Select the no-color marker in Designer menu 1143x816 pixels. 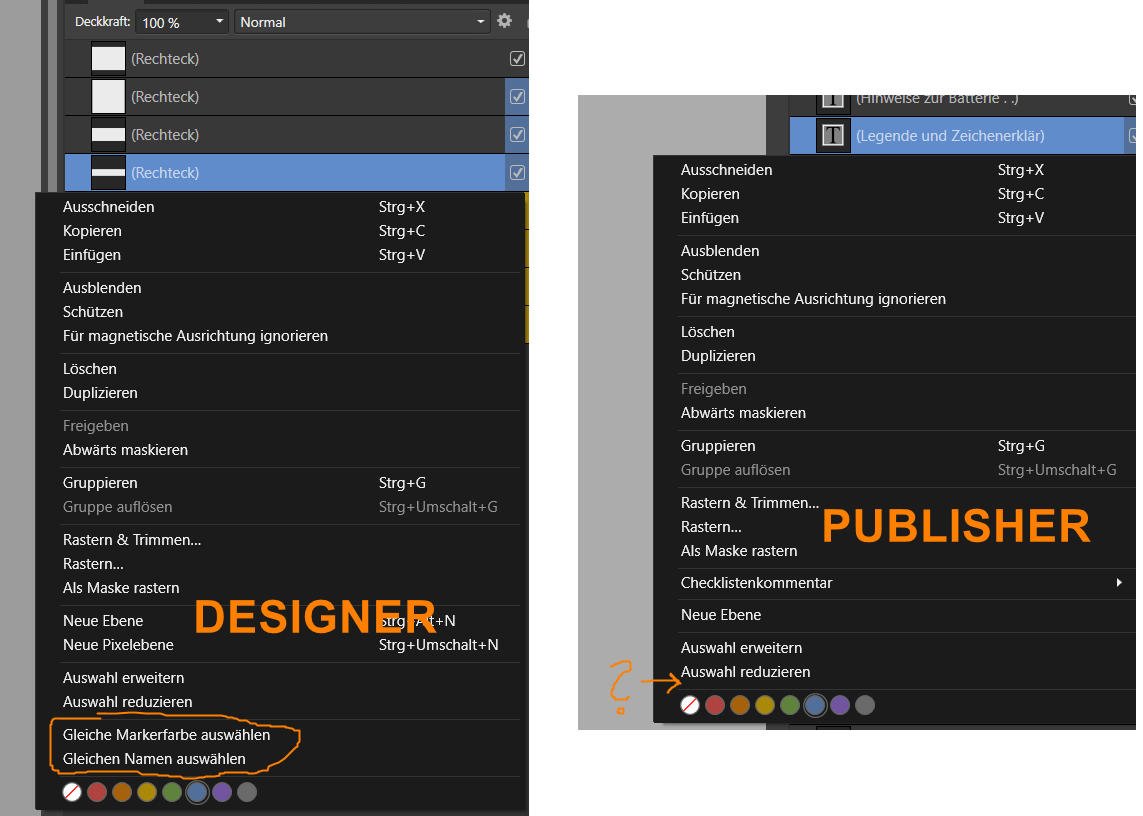pyautogui.click(x=72, y=792)
